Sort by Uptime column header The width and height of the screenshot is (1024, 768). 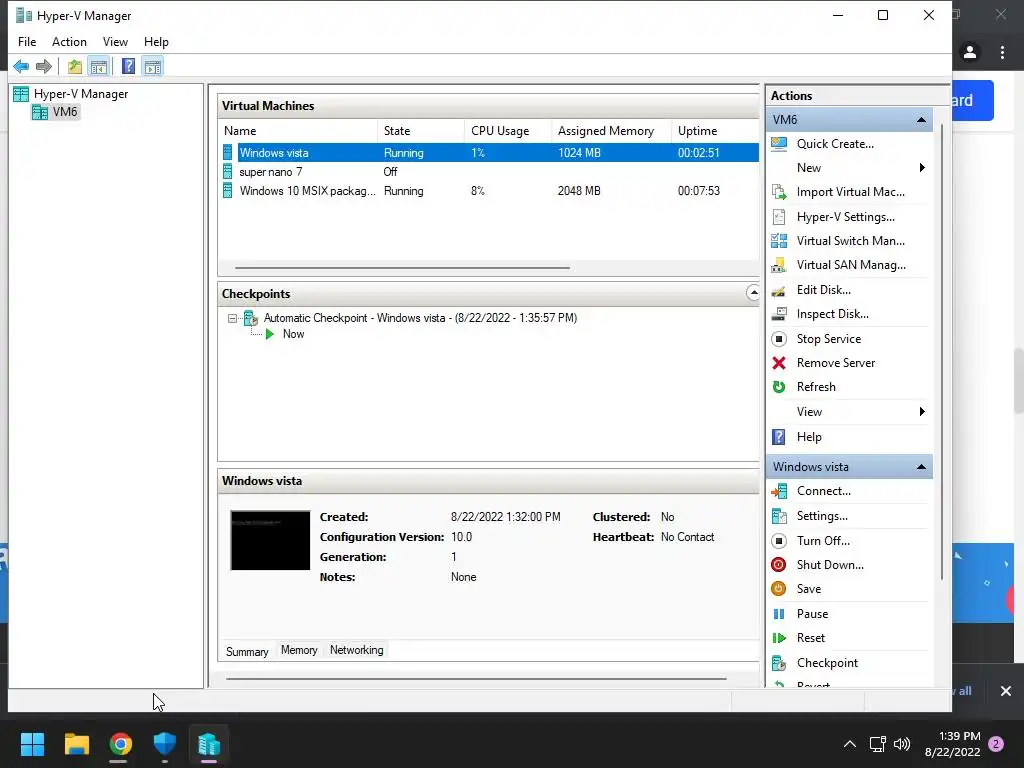[x=715, y=131]
